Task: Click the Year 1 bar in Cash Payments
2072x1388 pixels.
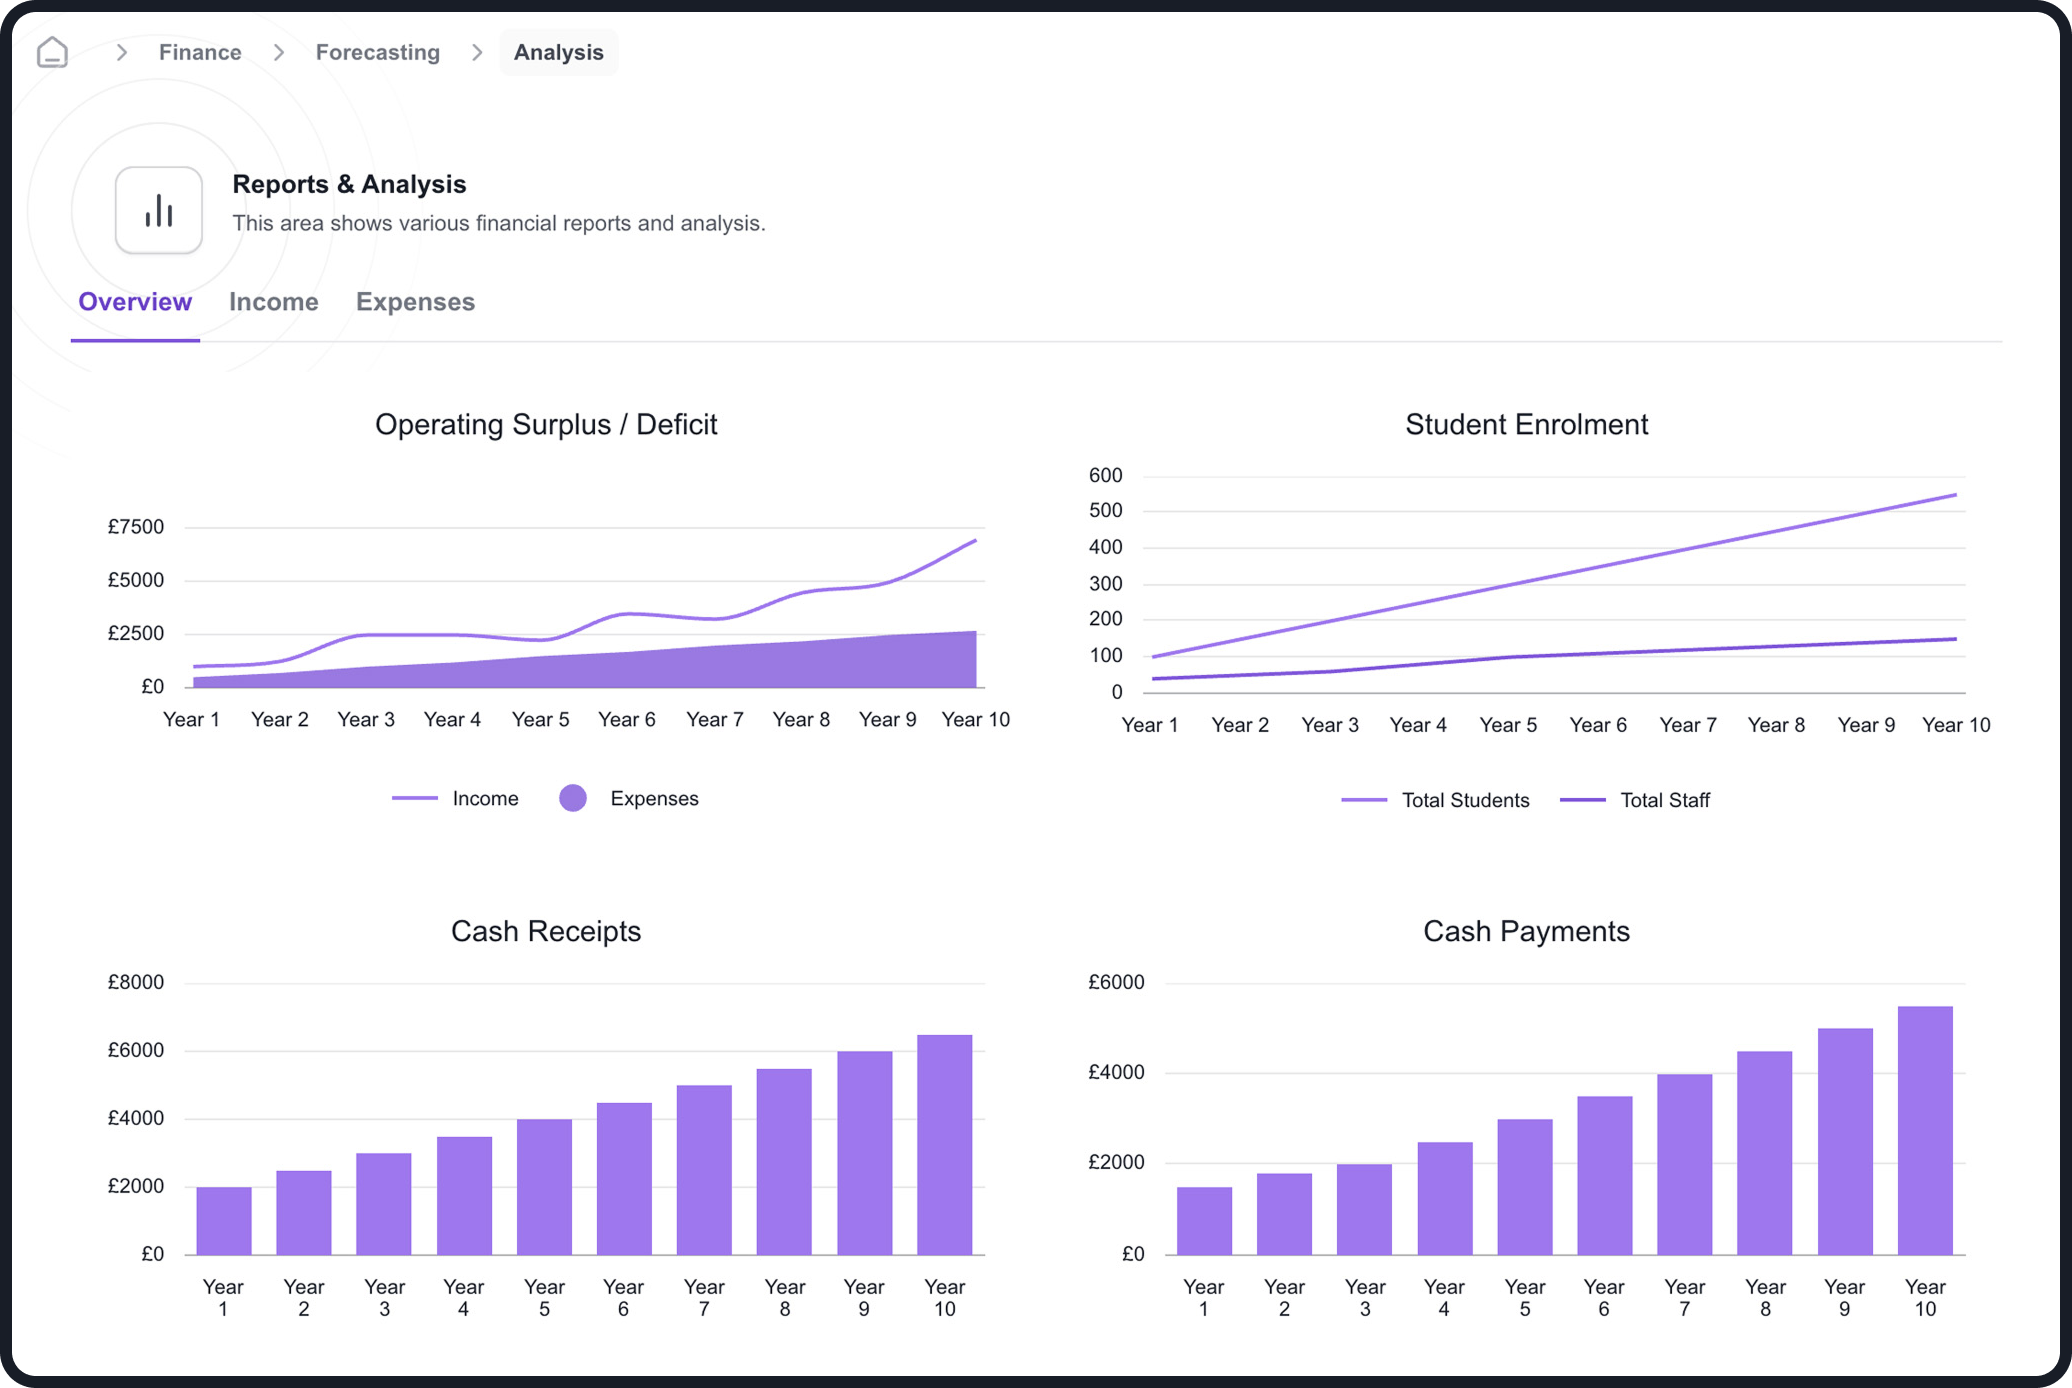Action: tap(1204, 1220)
